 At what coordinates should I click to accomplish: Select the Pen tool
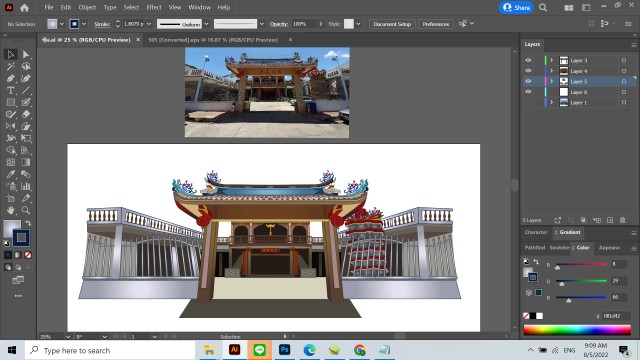click(11, 78)
